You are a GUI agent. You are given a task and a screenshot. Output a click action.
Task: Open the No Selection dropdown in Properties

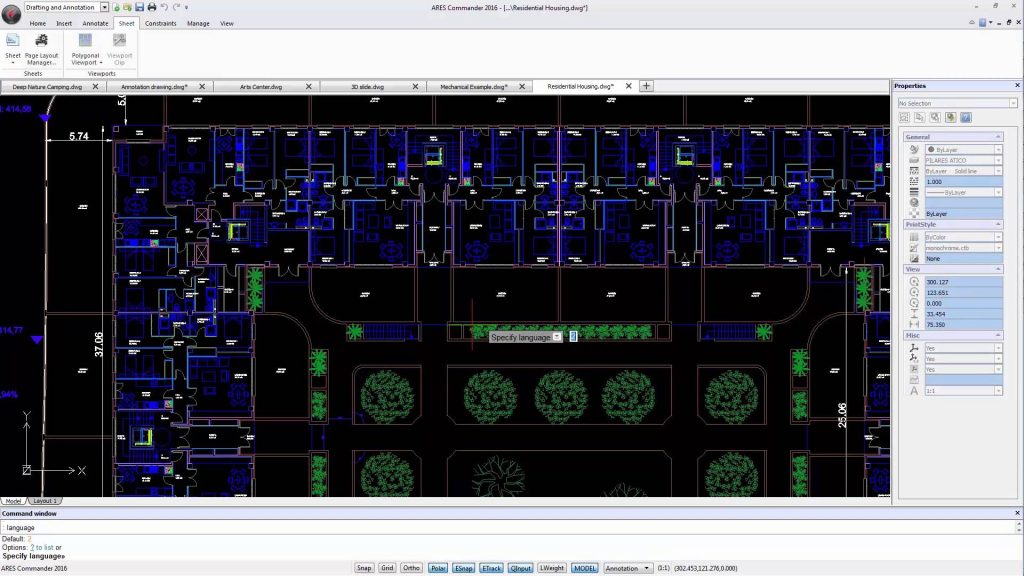[1013, 103]
